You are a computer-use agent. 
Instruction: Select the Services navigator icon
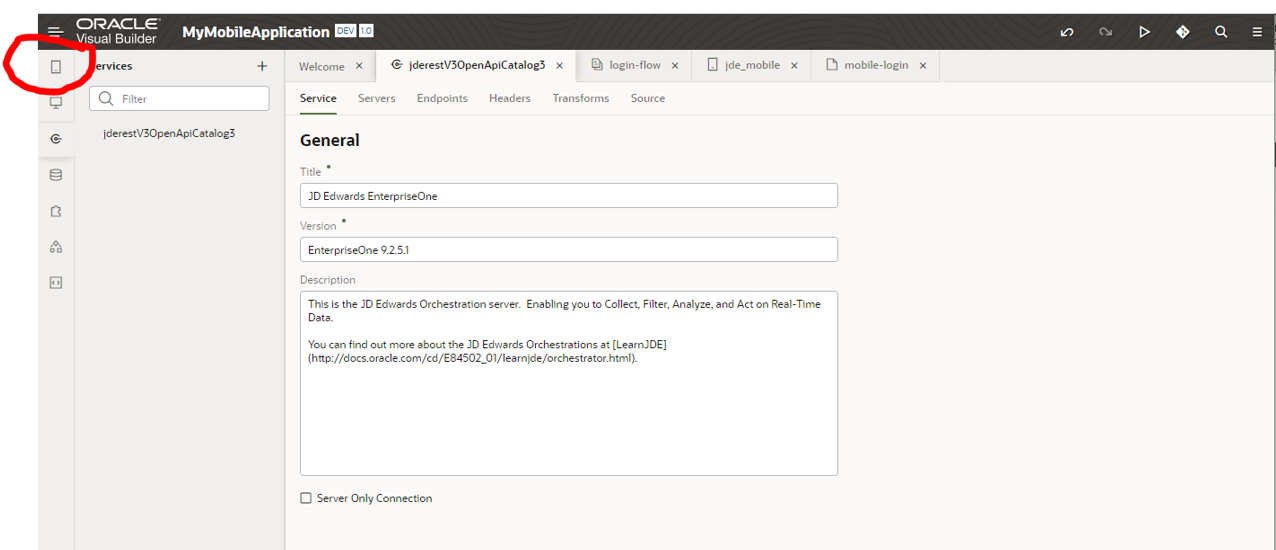click(x=56, y=139)
